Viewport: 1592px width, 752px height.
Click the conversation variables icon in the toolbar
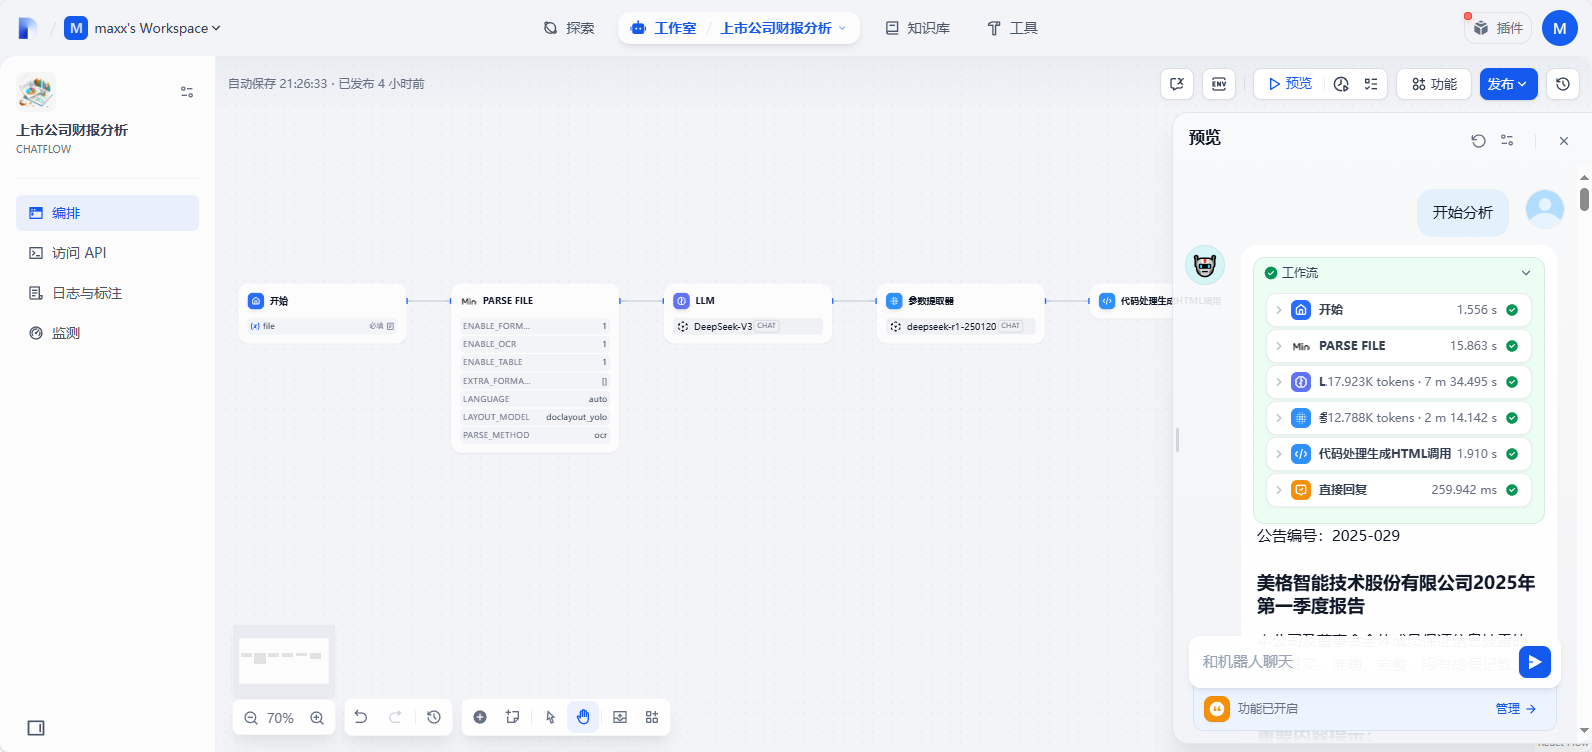pos(1177,84)
